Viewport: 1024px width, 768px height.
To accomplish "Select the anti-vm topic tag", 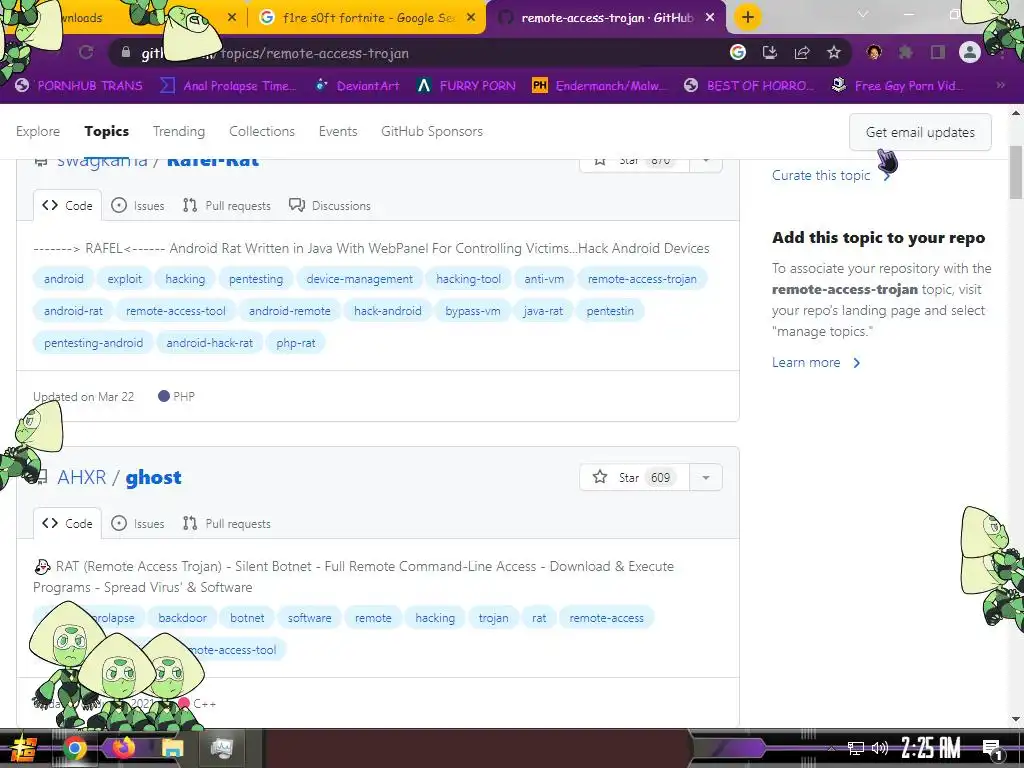I will click(x=544, y=279).
